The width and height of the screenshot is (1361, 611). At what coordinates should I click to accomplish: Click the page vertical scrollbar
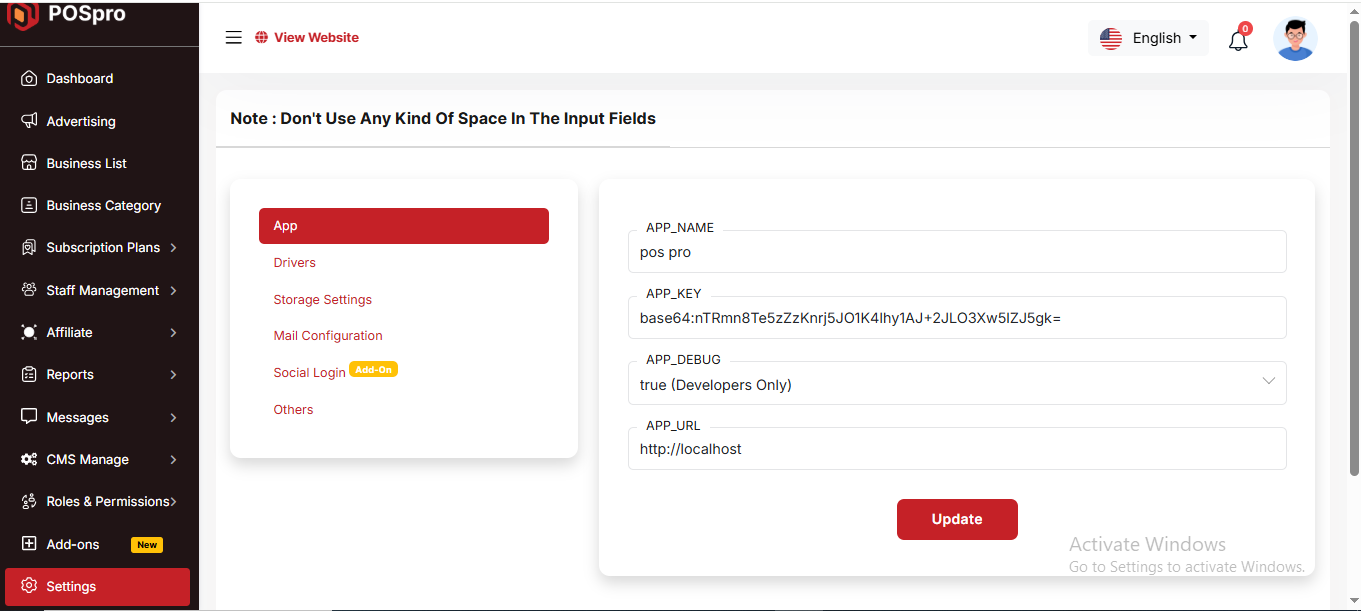(x=1354, y=250)
